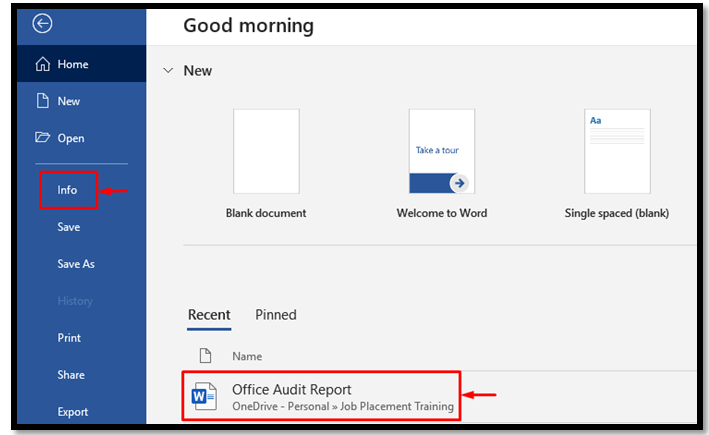Select Save in the sidebar
The width and height of the screenshot is (709, 435).
pyautogui.click(x=69, y=227)
